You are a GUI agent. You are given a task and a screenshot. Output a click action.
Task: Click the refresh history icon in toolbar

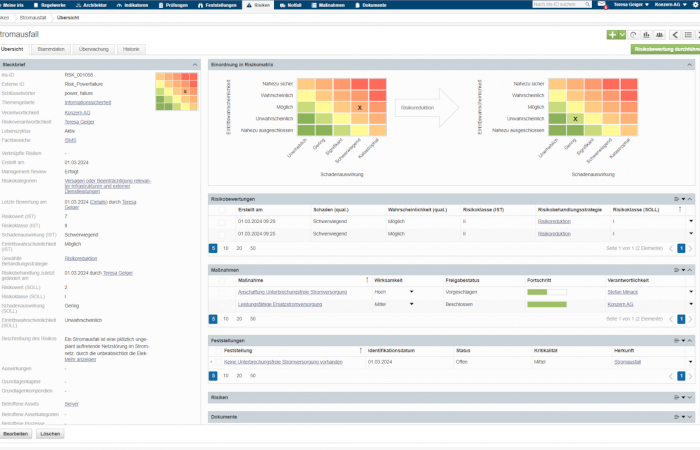click(x=634, y=34)
